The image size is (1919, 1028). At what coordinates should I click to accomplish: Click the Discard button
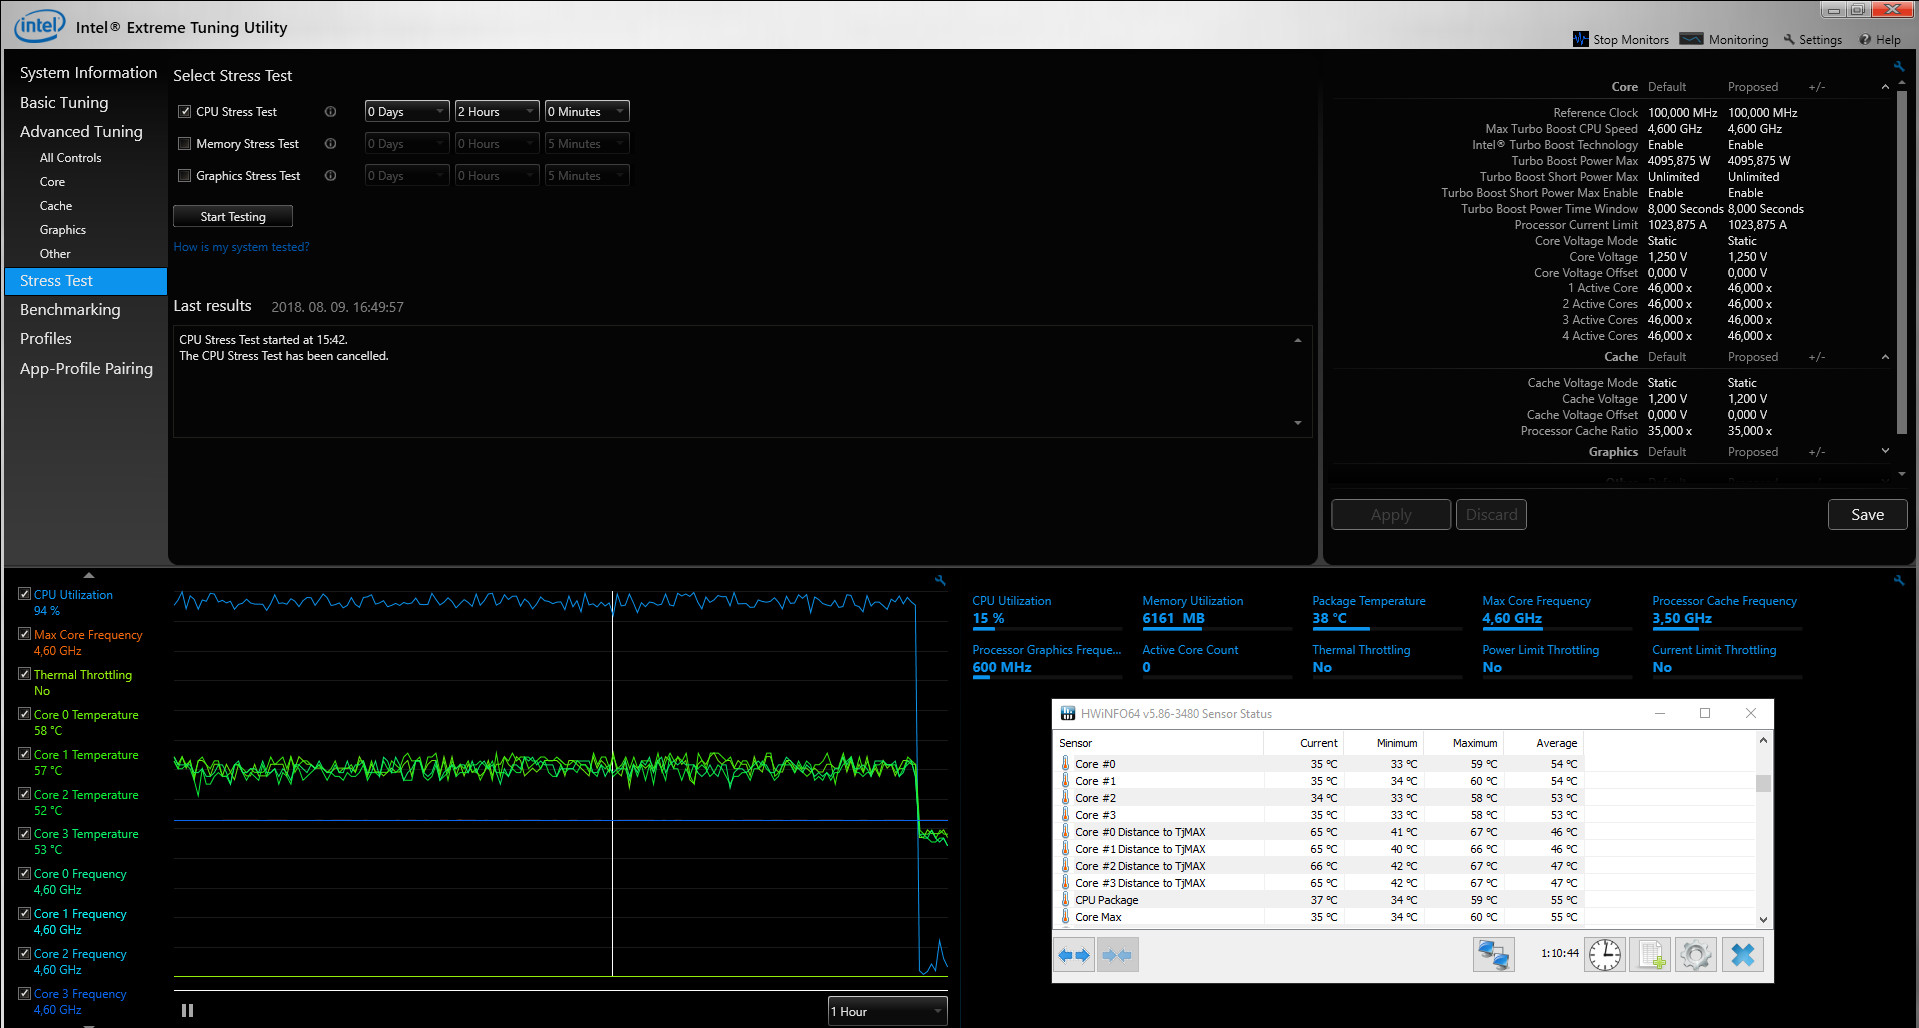point(1491,515)
